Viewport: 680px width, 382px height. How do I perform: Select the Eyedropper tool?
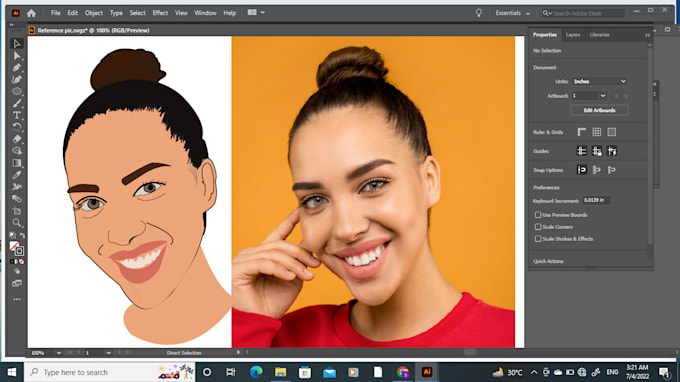[17, 175]
